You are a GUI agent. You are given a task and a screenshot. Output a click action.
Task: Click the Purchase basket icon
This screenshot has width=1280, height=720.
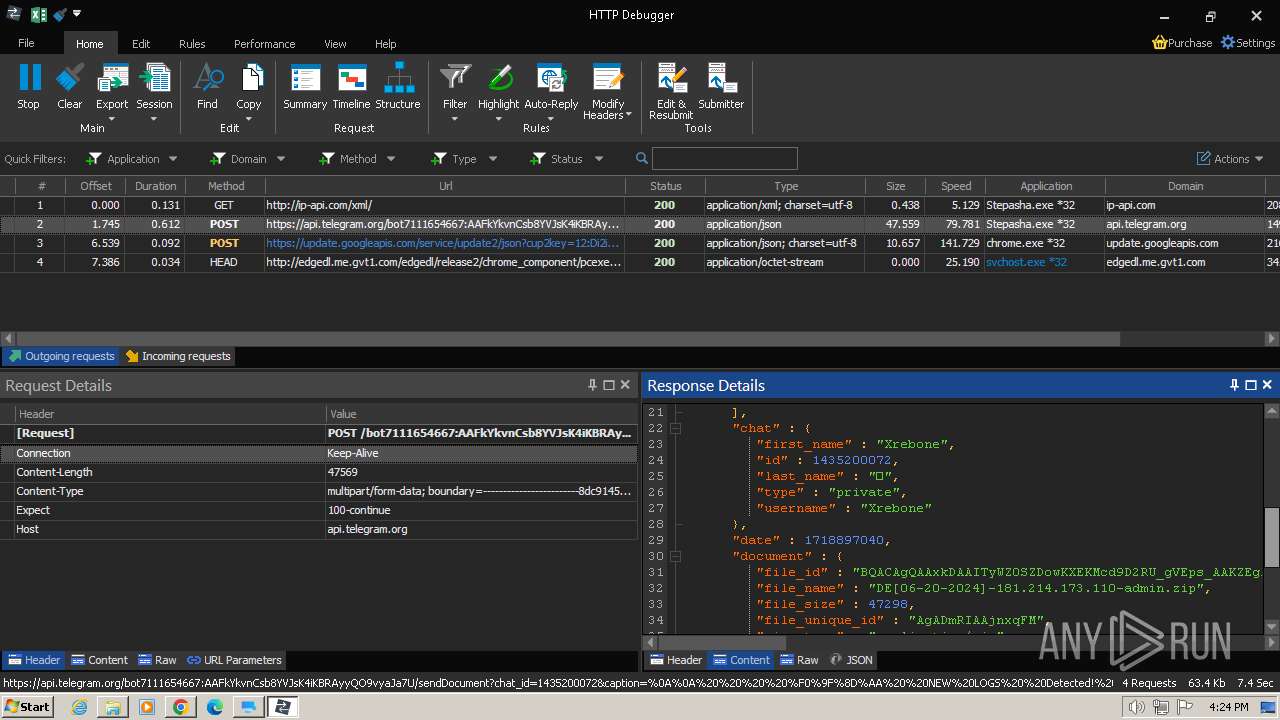(x=1159, y=43)
